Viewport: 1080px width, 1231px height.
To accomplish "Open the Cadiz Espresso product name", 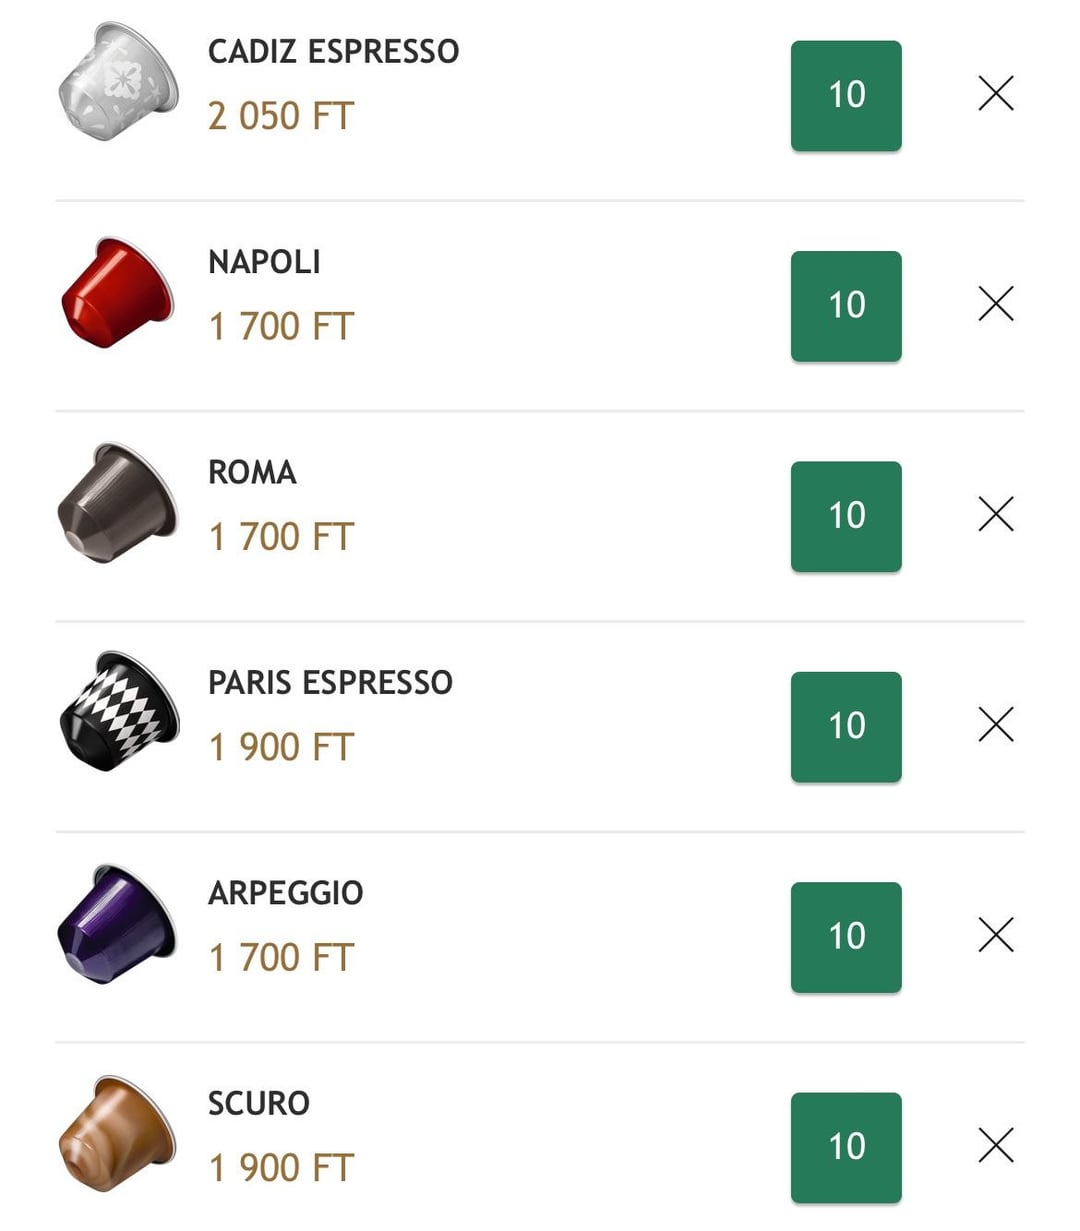I will (x=333, y=52).
